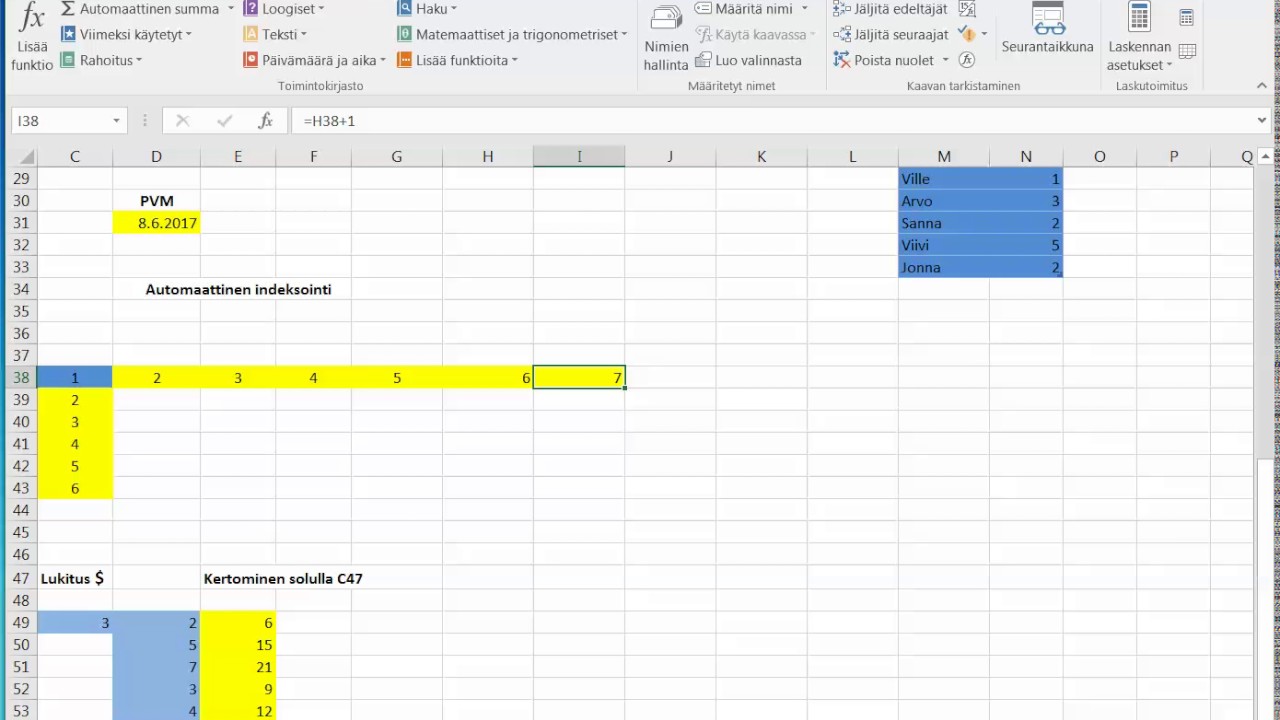Open Matemaattiset ja trigonometriset functions icon
Screen dimensions: 1280x720
click(404, 34)
